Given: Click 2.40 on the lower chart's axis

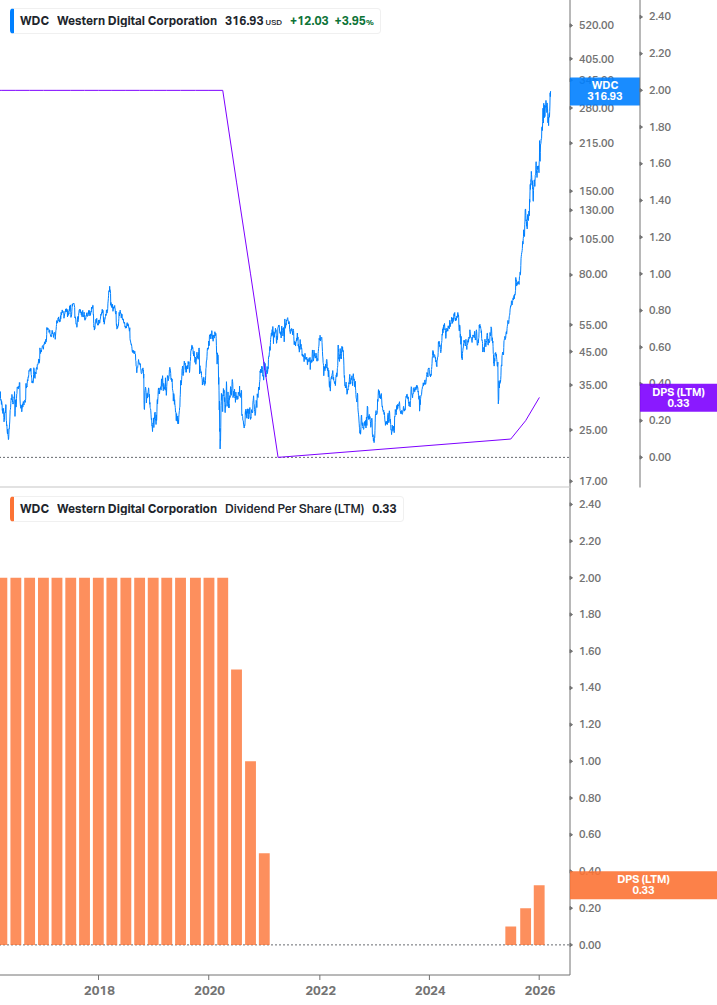Looking at the screenshot, I should (x=590, y=504).
